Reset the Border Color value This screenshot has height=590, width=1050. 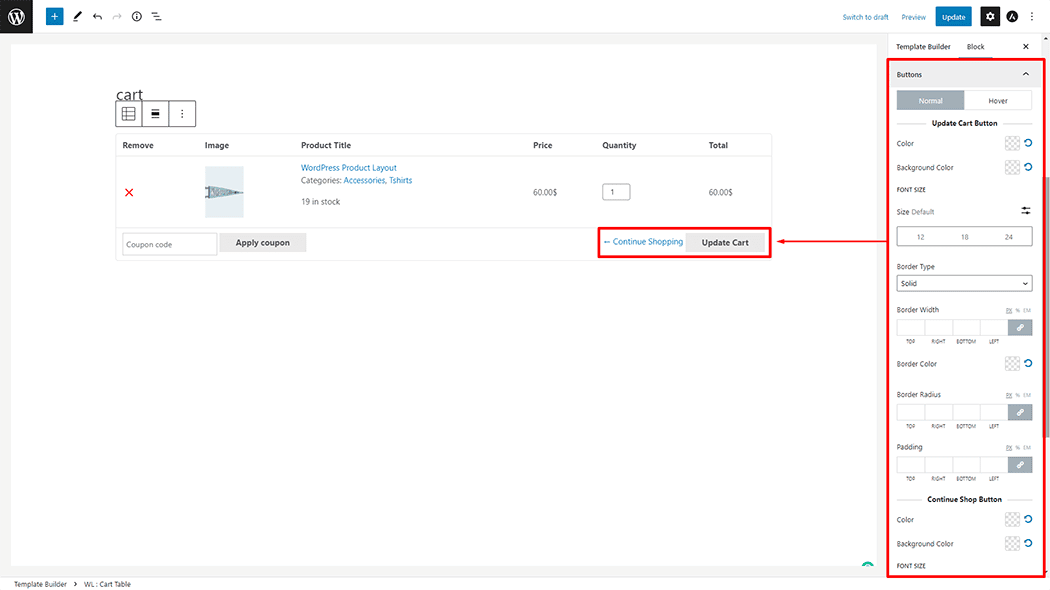click(x=1027, y=364)
